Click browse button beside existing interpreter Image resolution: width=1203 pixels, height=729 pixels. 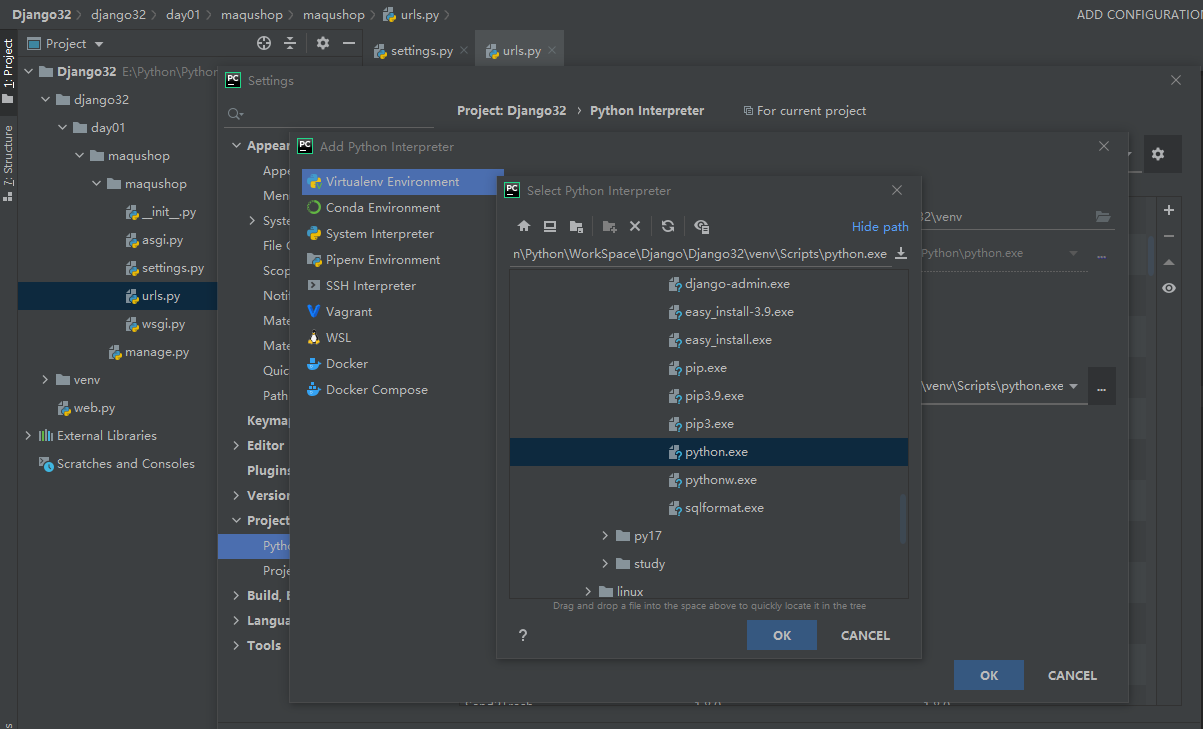[x=1101, y=386]
